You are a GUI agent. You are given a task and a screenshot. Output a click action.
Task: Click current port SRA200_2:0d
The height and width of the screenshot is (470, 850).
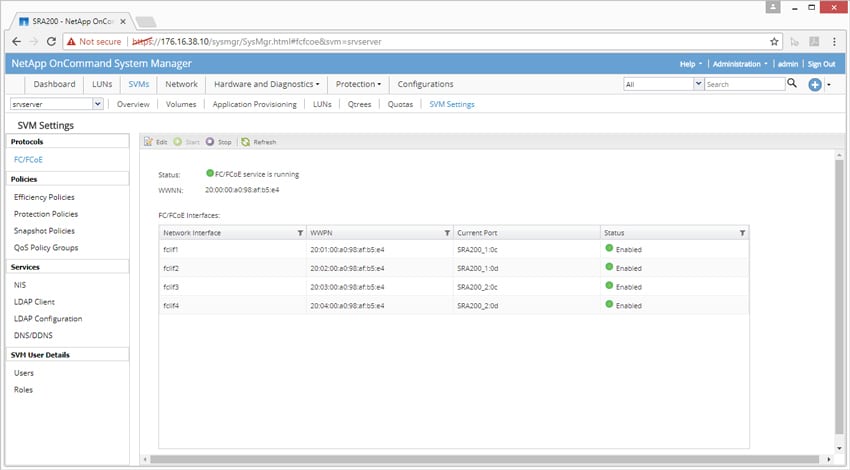point(477,306)
